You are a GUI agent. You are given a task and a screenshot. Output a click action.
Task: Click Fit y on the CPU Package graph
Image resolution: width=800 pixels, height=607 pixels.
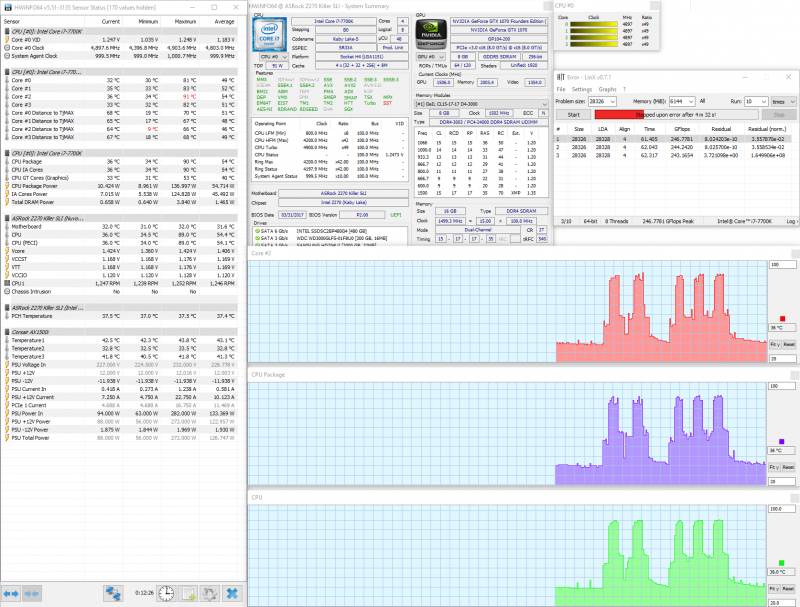pyautogui.click(x=774, y=467)
